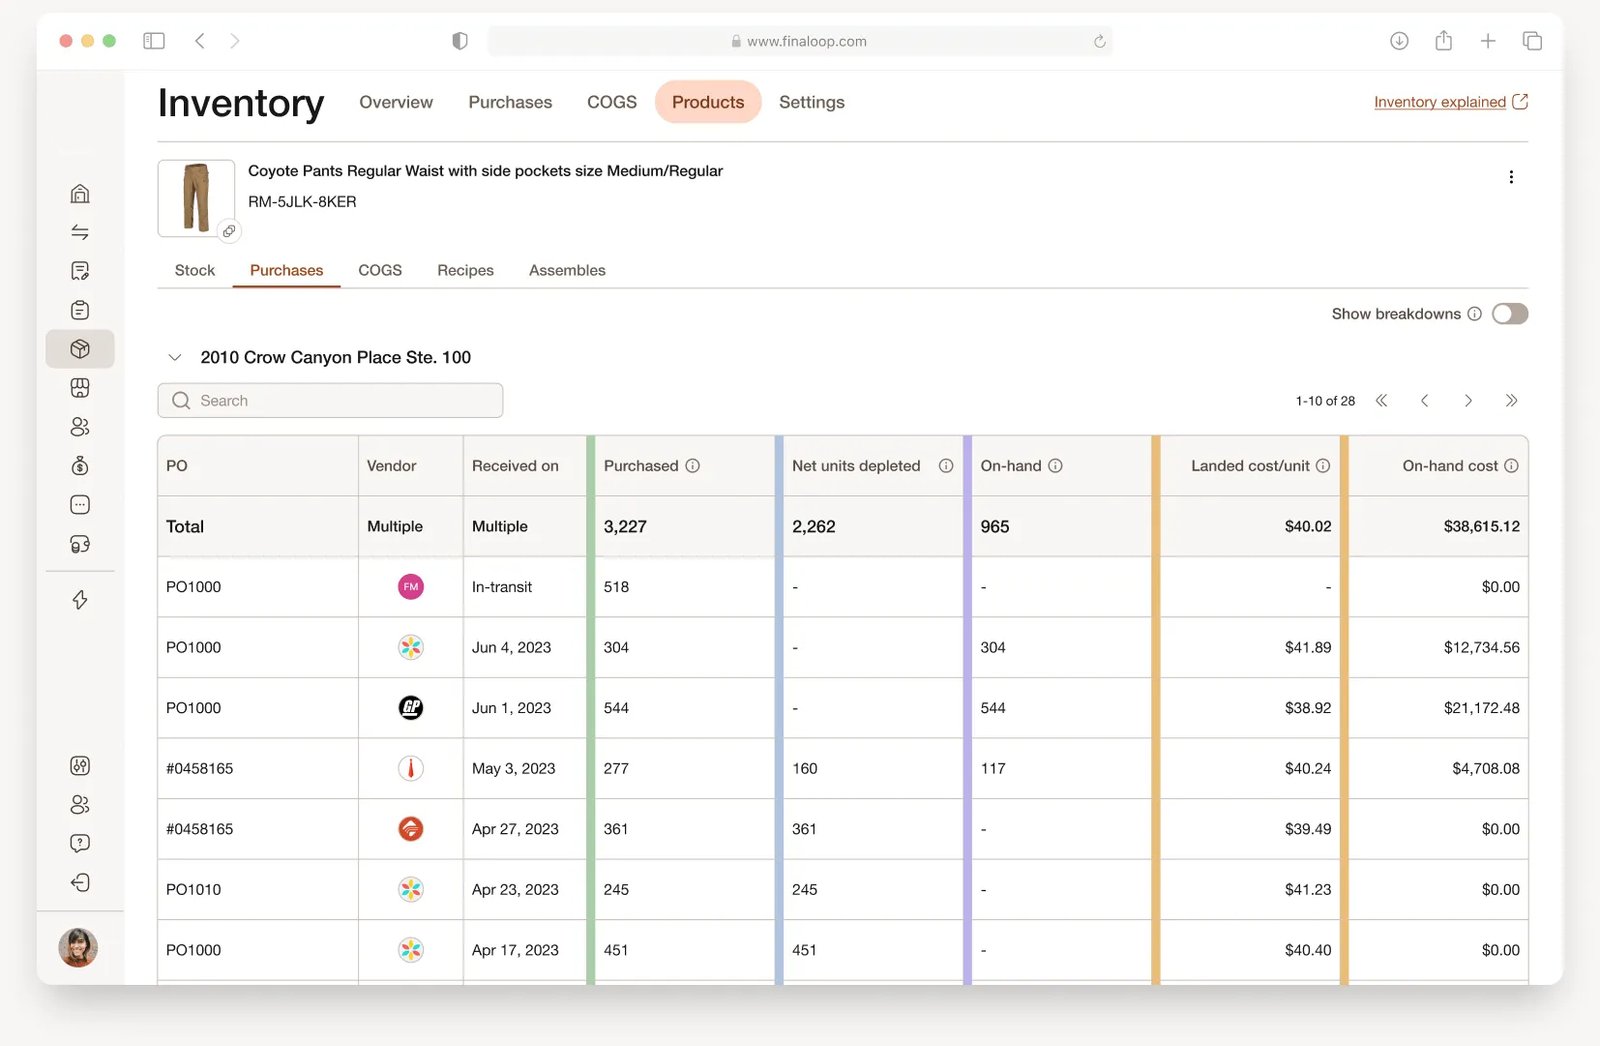Click the Coyote Pants product thumbnail
Screen dimensions: 1600x1046
point(196,197)
